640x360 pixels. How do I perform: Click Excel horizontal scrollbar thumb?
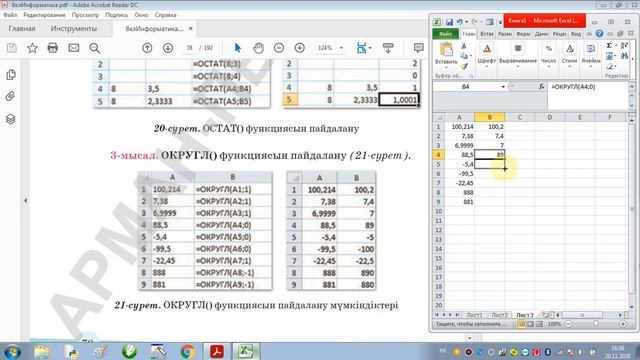[582, 315]
